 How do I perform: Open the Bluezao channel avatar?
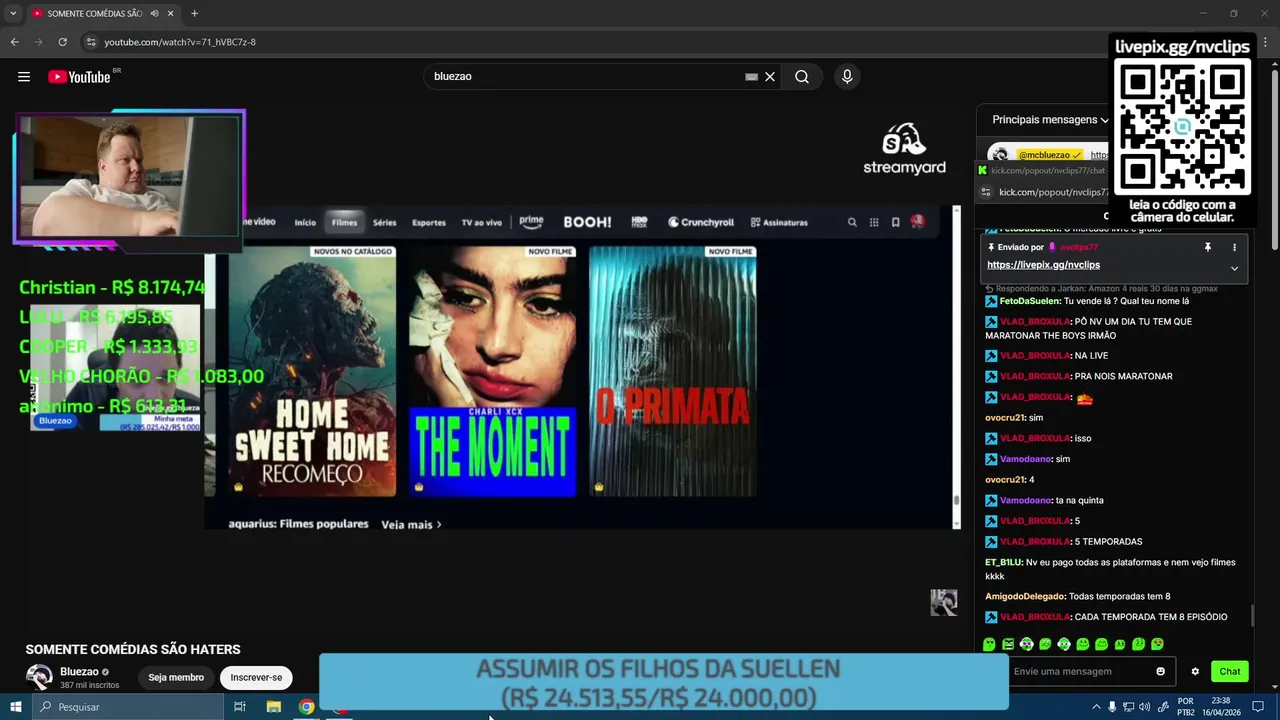[39, 677]
